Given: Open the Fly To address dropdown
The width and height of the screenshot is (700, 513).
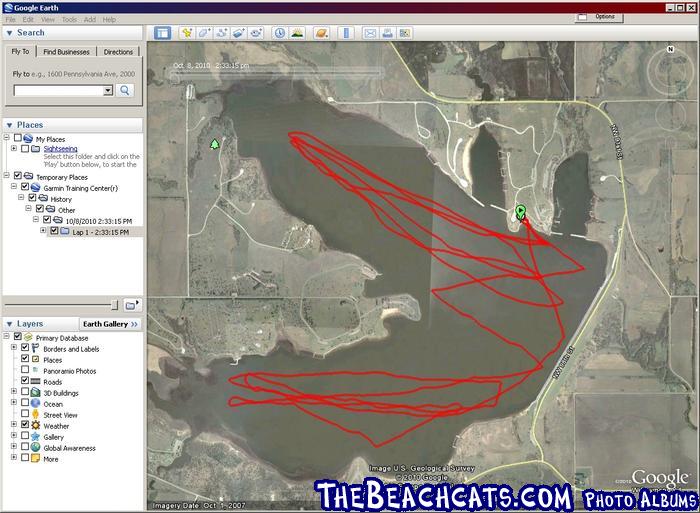Looking at the screenshot, I should pyautogui.click(x=108, y=91).
